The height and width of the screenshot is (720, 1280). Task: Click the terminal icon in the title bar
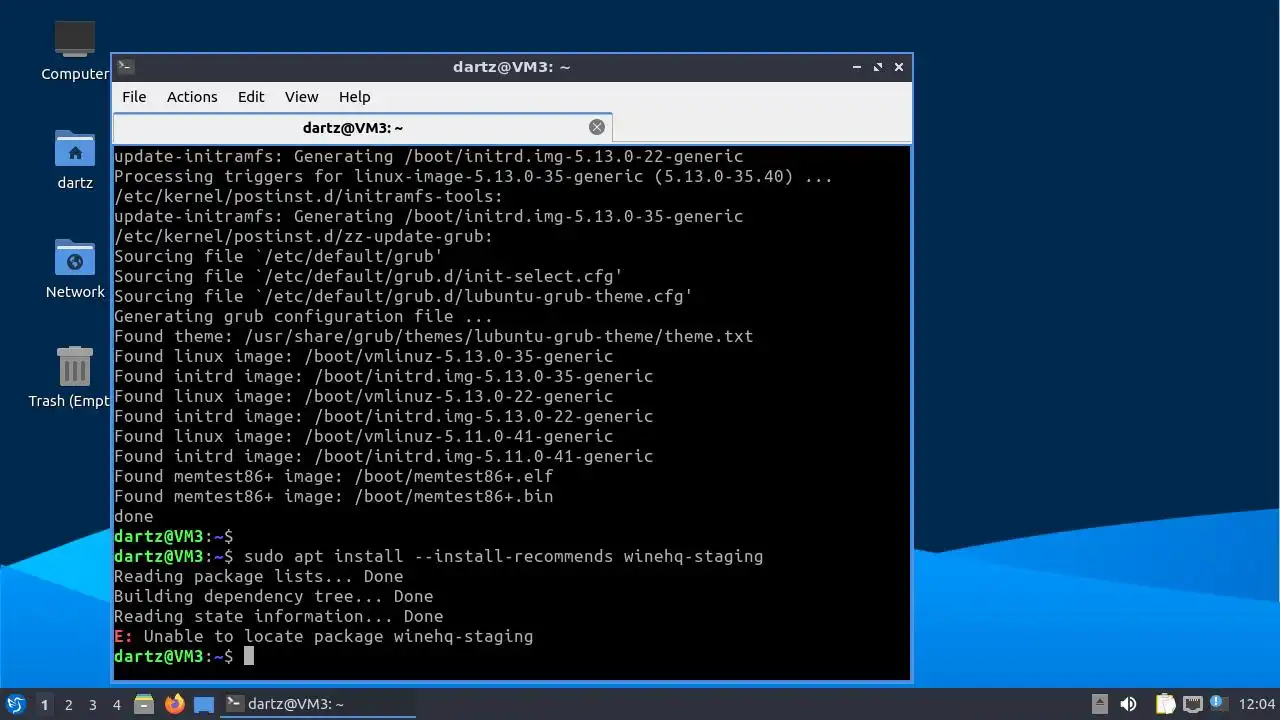point(125,67)
